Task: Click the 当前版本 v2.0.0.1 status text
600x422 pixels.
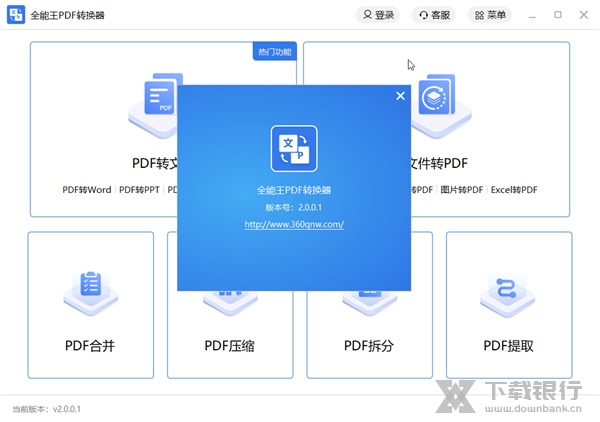Action: coord(47,409)
